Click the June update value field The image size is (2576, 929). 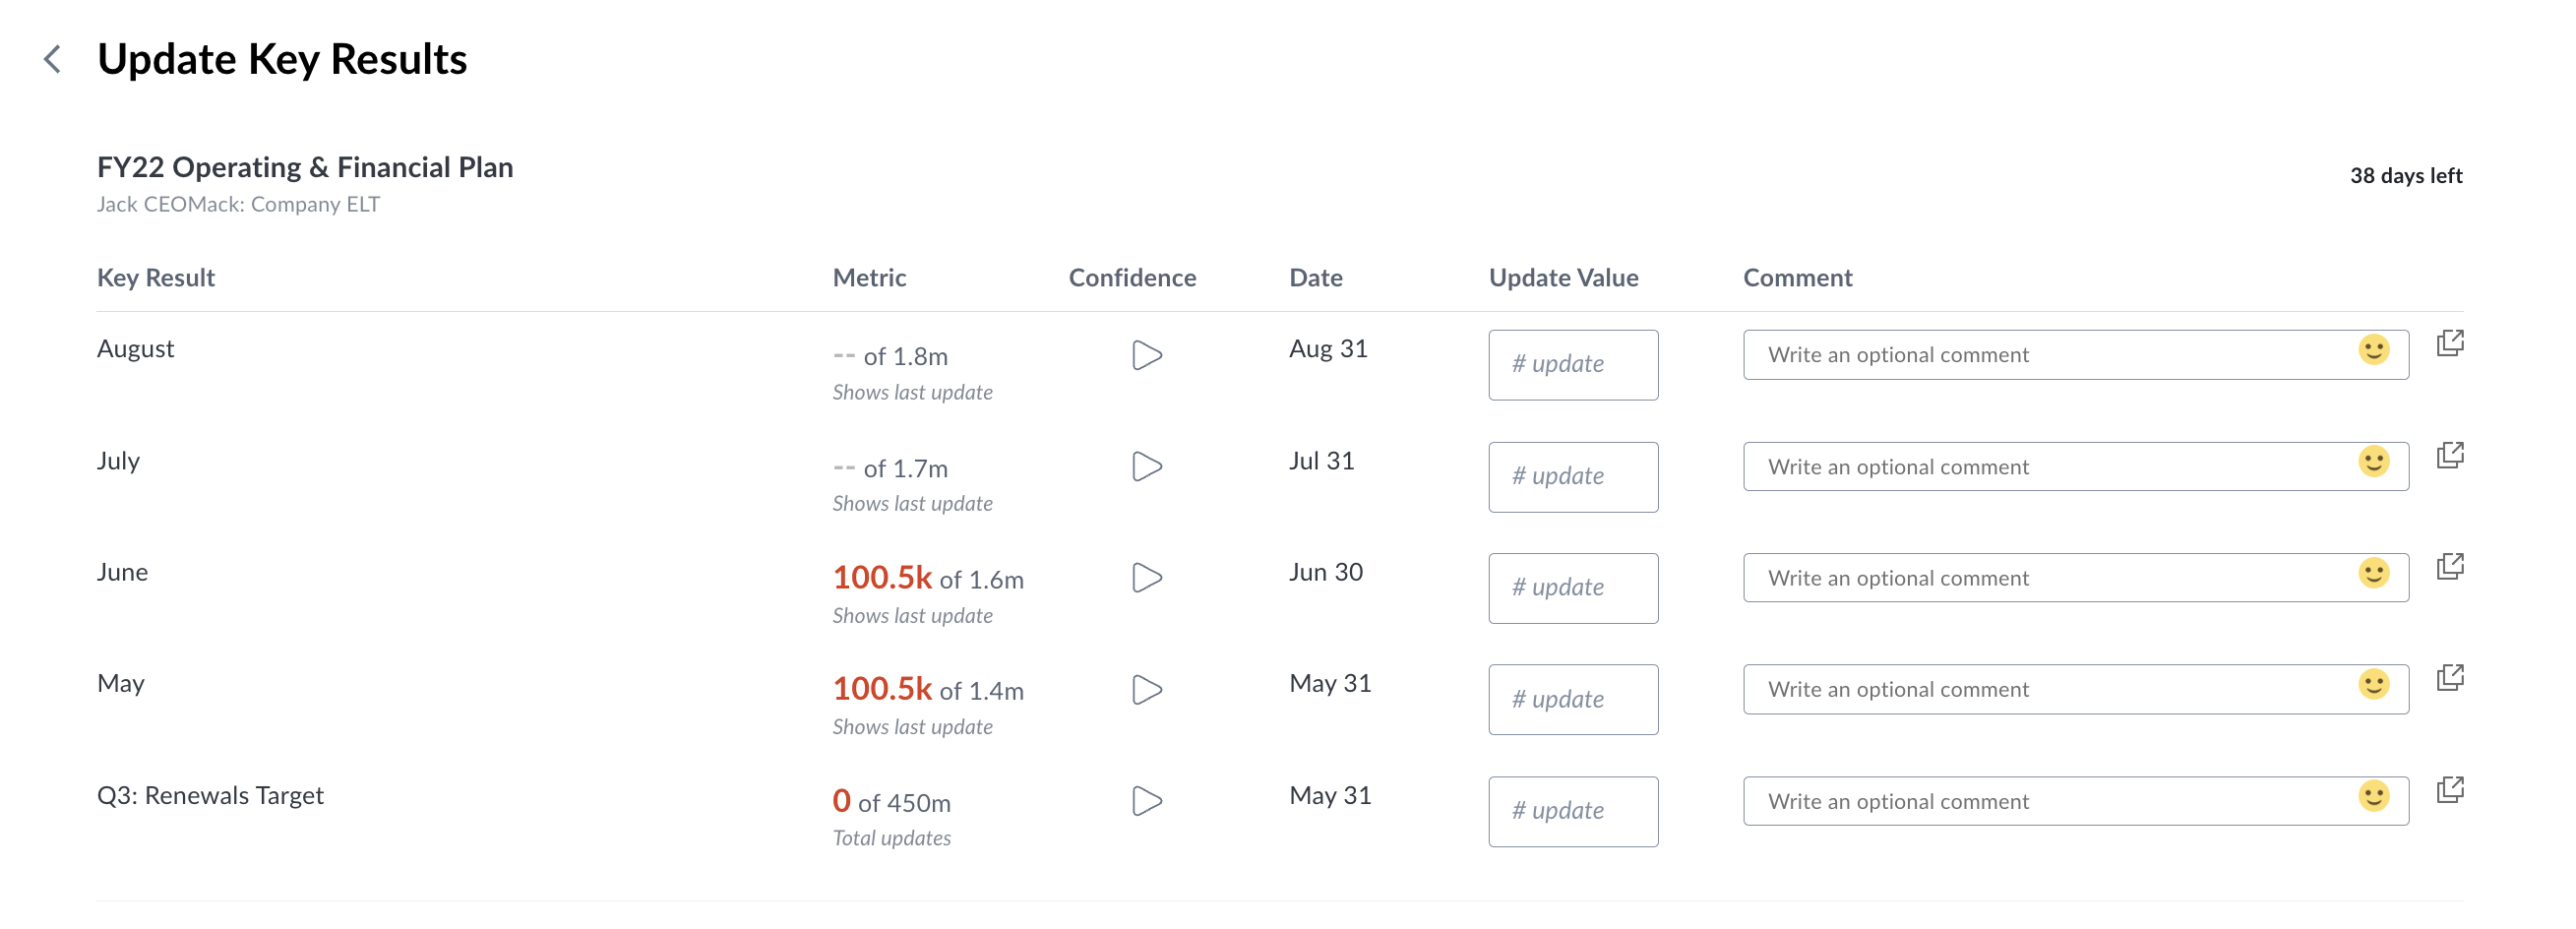(1573, 588)
